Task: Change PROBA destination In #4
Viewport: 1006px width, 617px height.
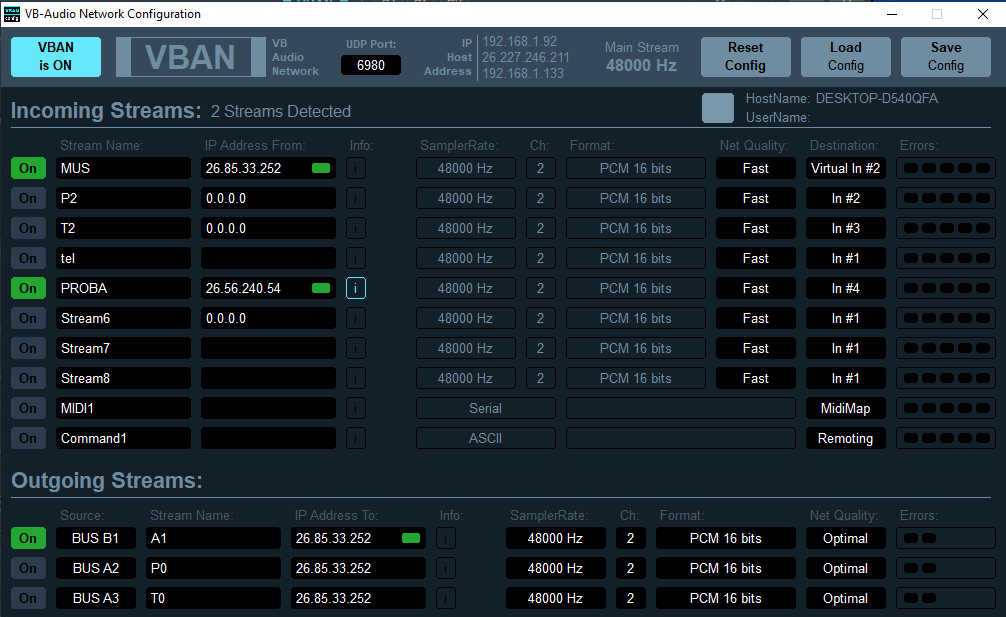Action: (846, 288)
